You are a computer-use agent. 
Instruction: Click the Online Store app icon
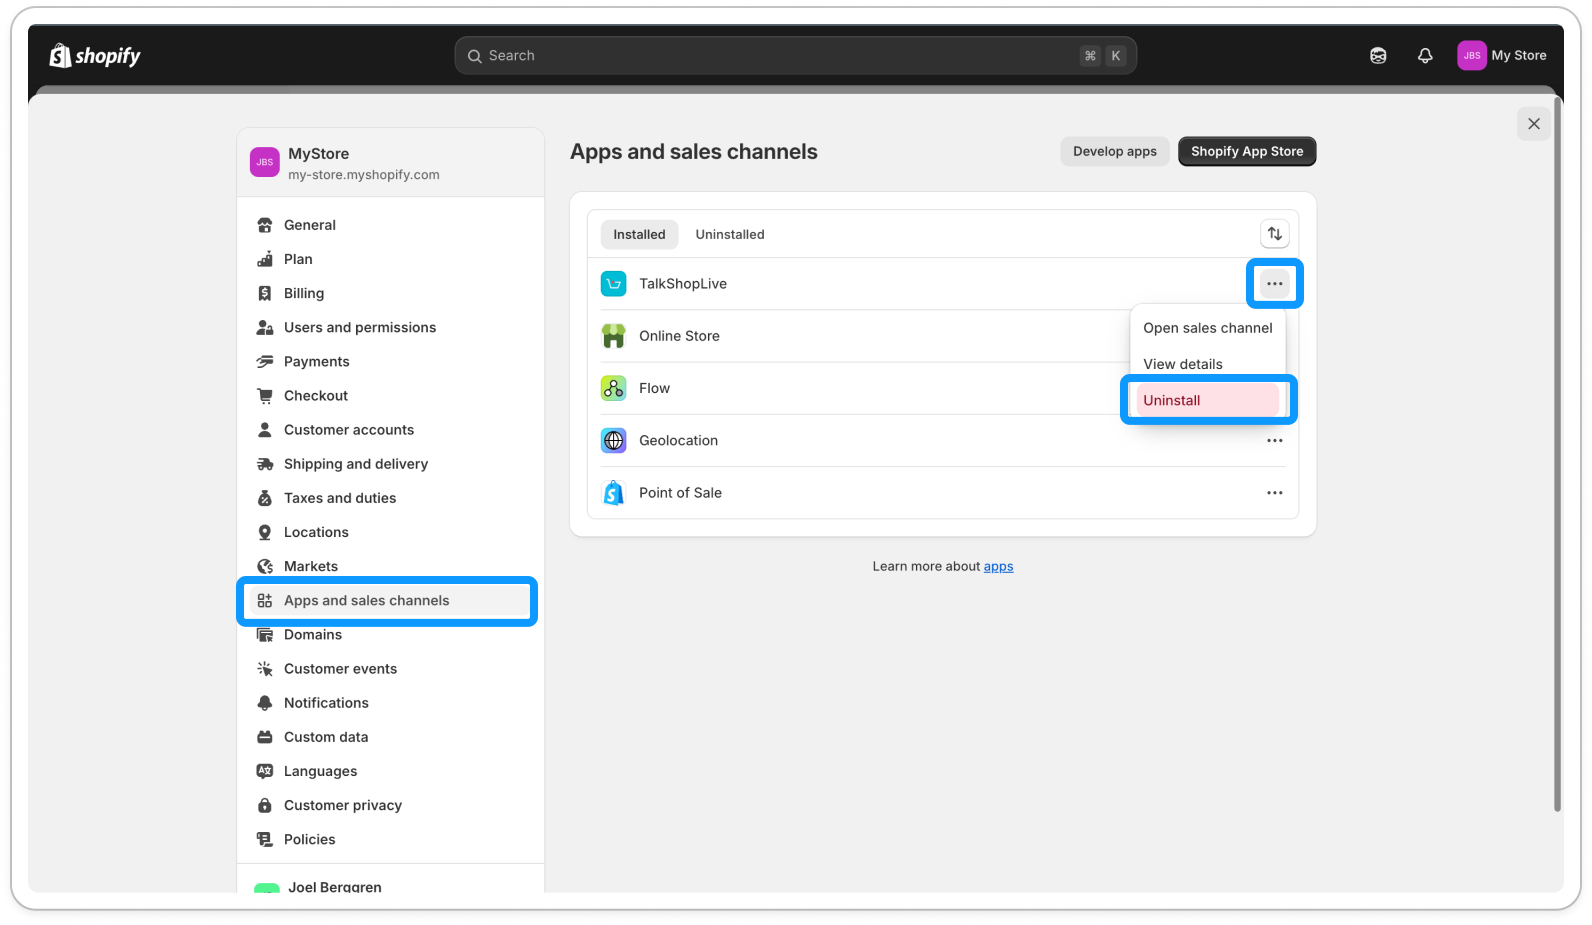613,336
